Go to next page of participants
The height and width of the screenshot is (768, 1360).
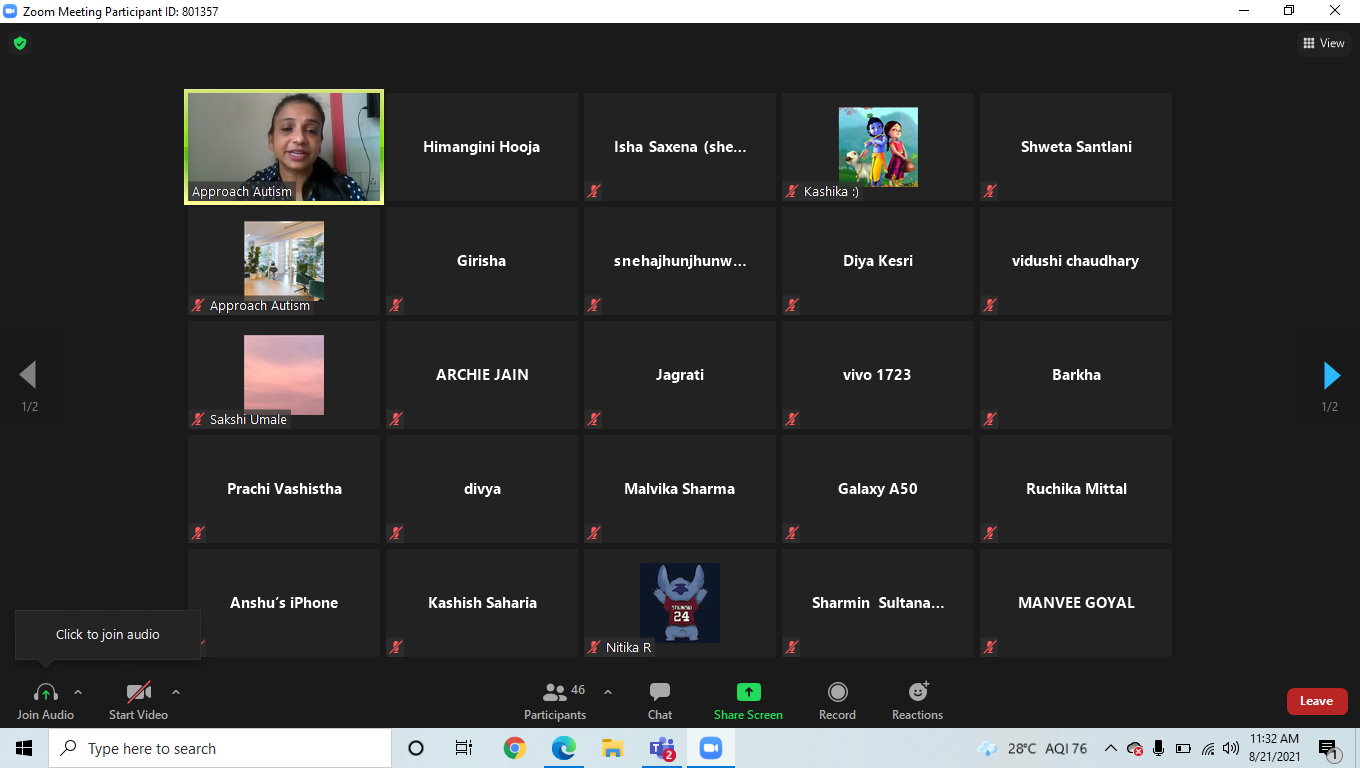click(1331, 375)
